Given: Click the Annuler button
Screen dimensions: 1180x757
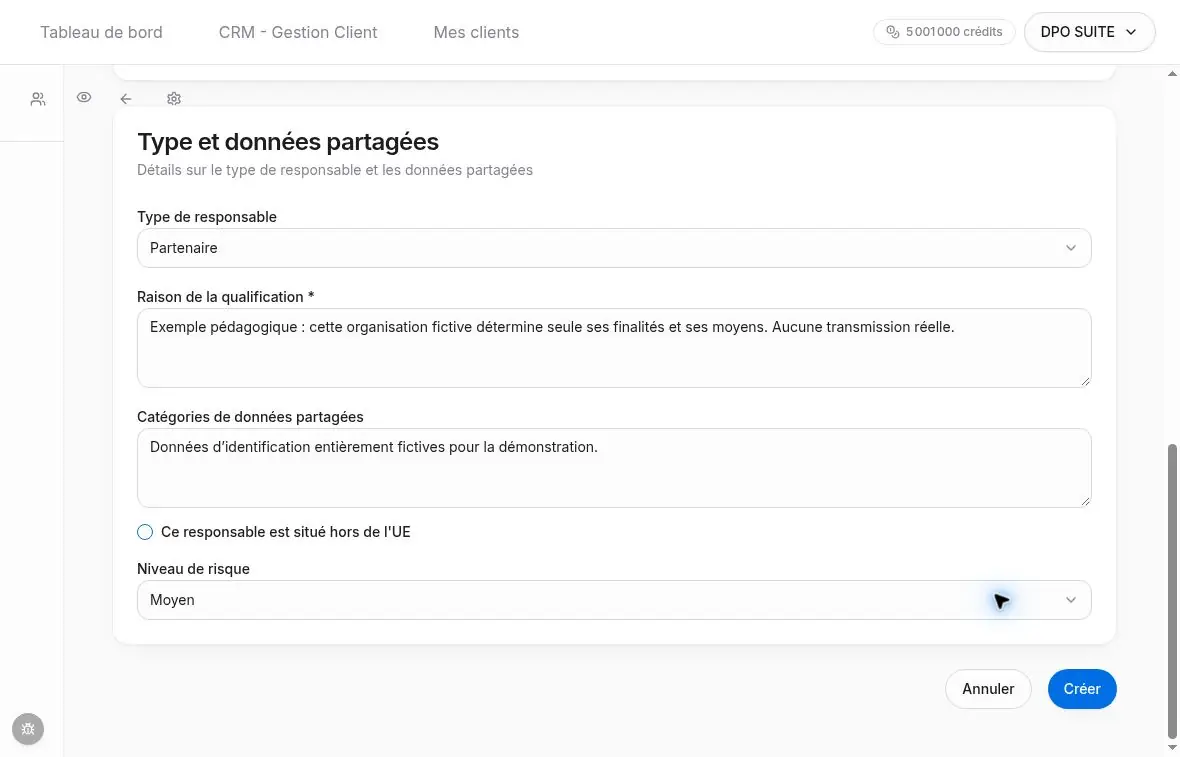Looking at the screenshot, I should [987, 689].
